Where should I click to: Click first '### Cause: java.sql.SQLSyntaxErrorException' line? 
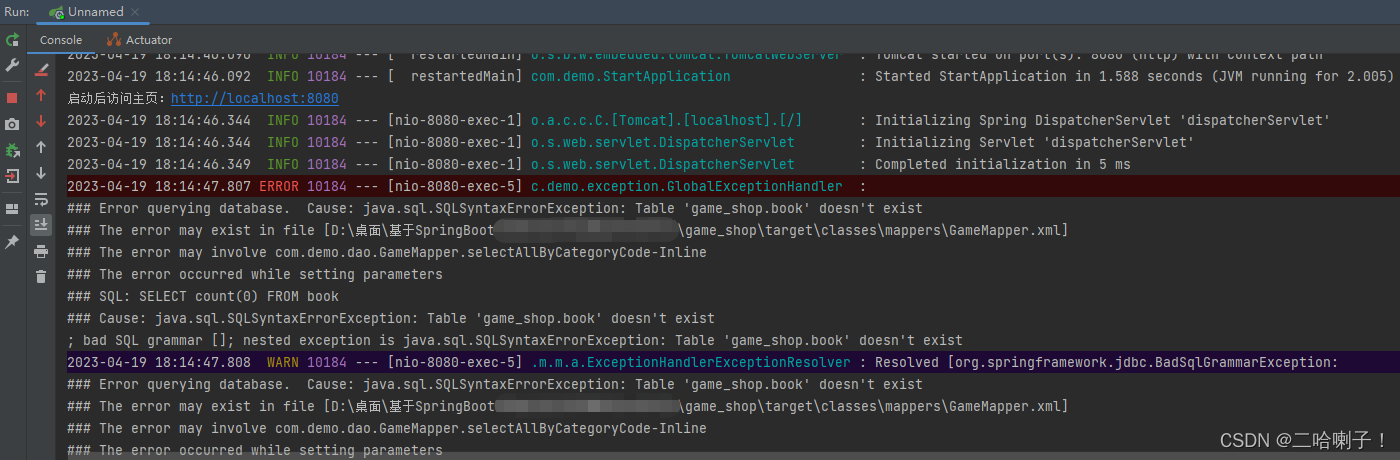point(391,318)
